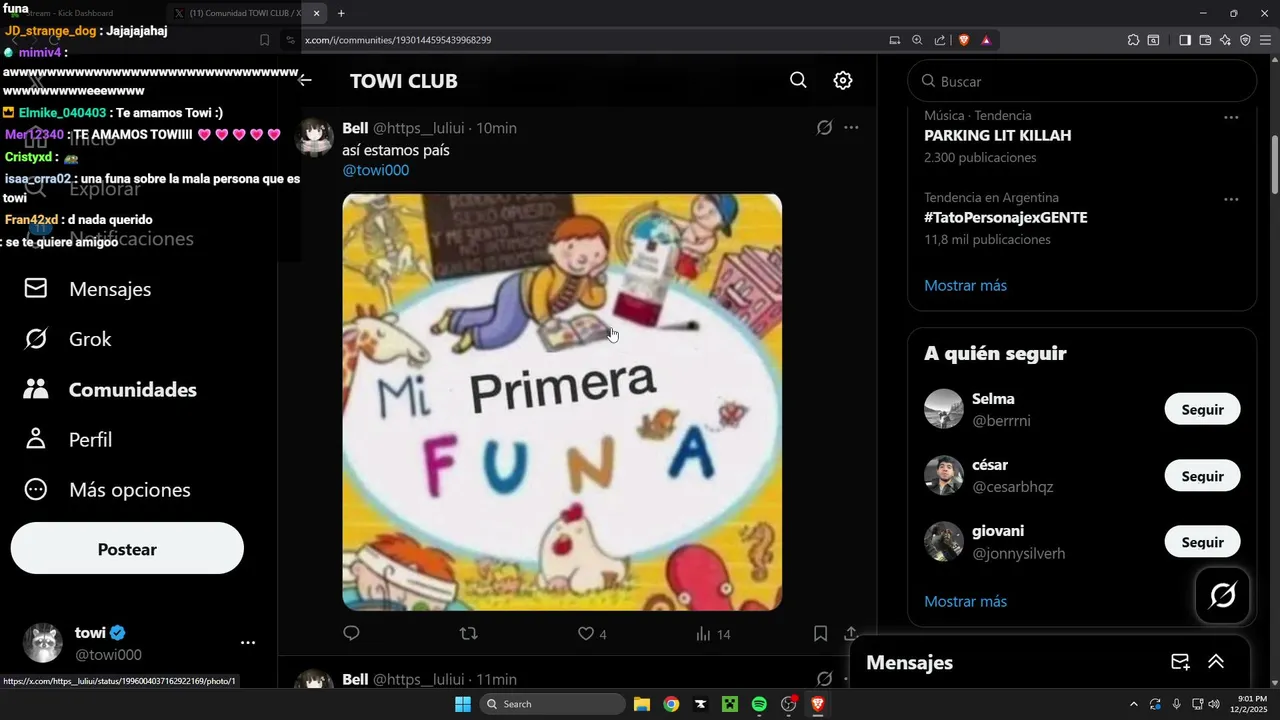The image size is (1280, 720).
Task: Open Leo AI sparkle icon
Action: point(1225,40)
